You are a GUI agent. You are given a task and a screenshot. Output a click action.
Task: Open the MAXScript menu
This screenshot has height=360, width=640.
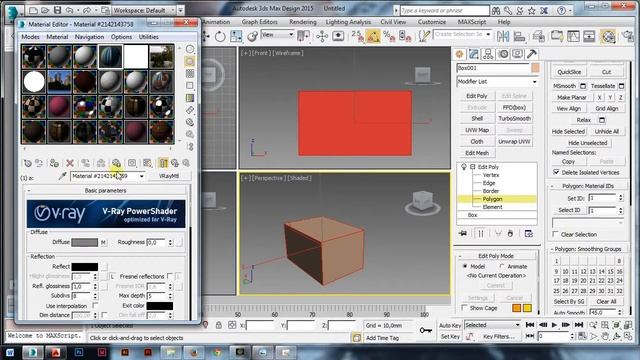point(472,22)
